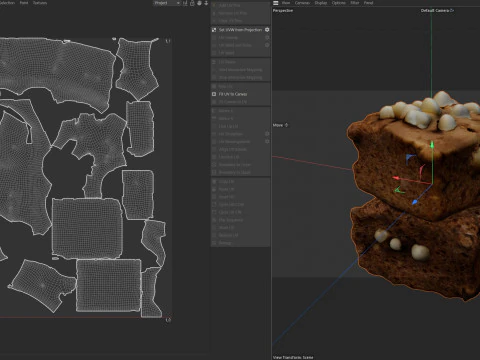
Task: Open the Panel menu
Action: [368, 3]
